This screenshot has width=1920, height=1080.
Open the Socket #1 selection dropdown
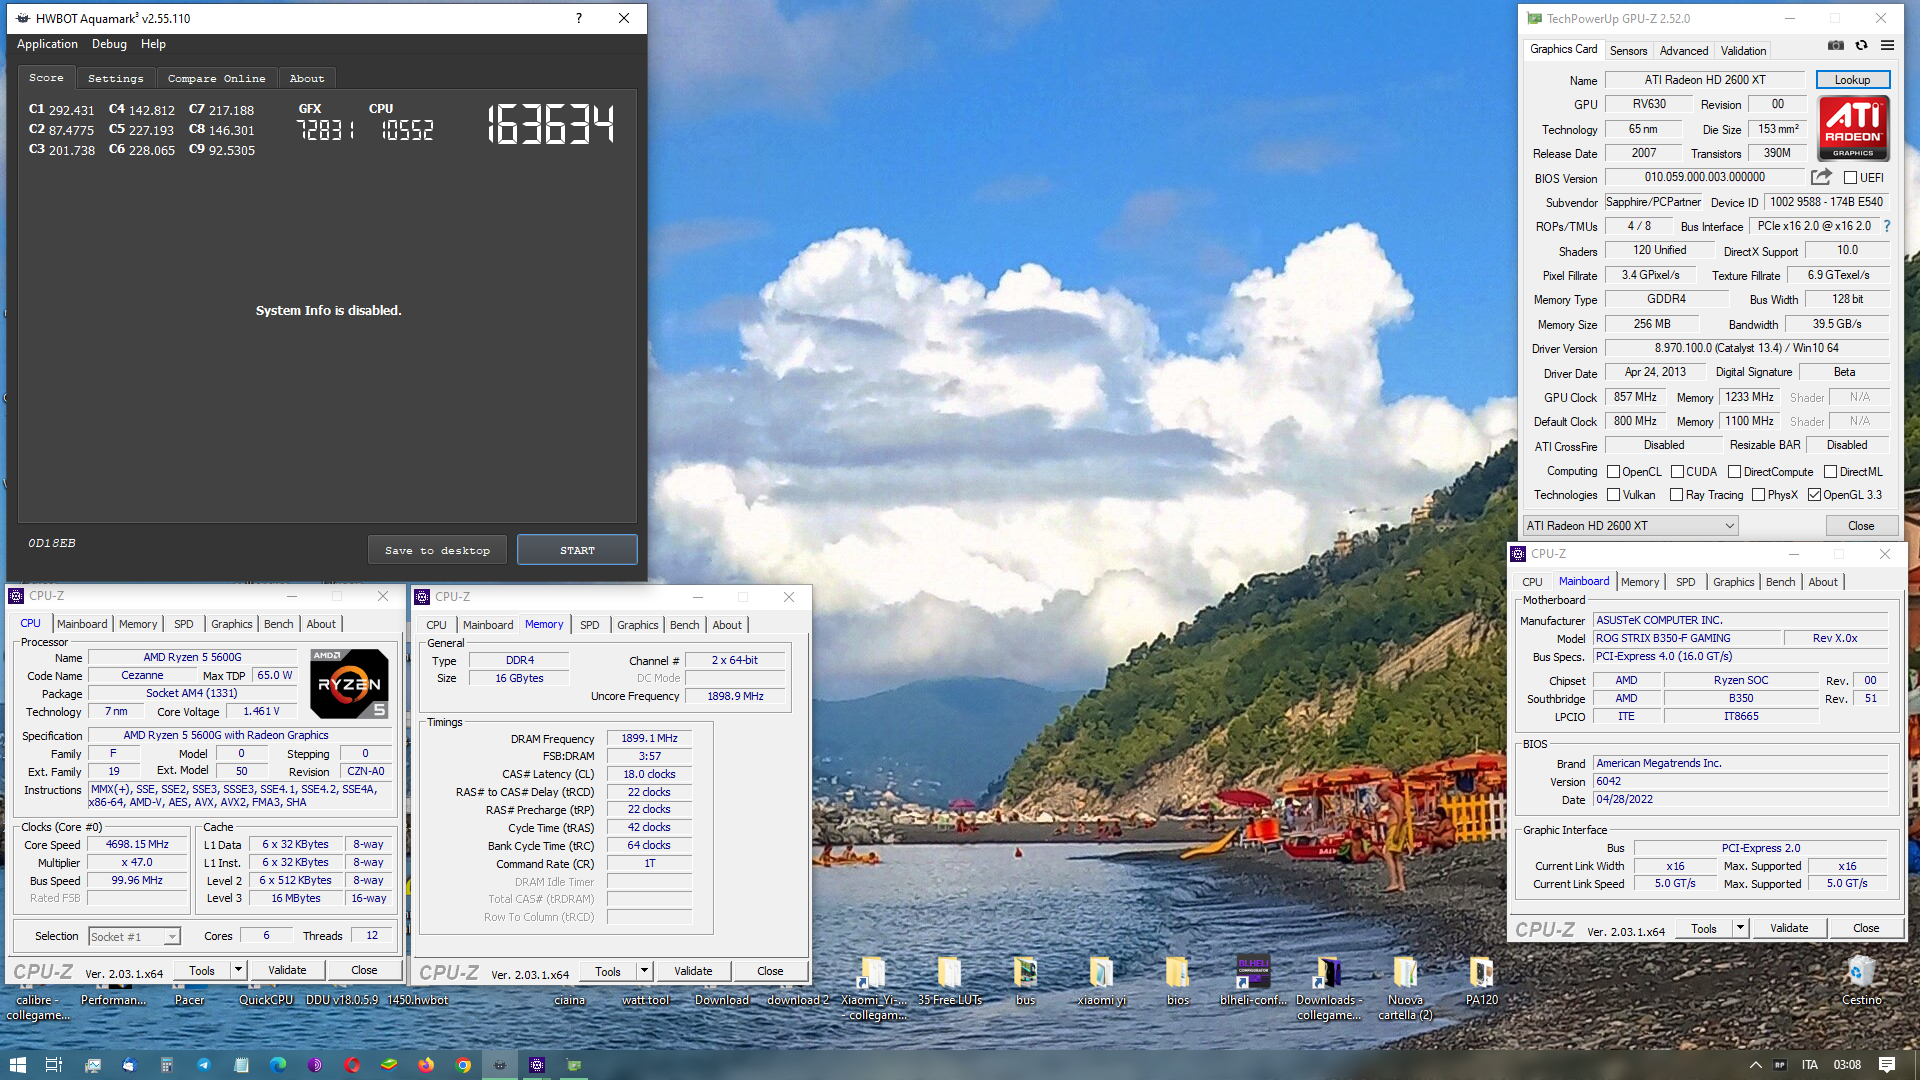(134, 937)
